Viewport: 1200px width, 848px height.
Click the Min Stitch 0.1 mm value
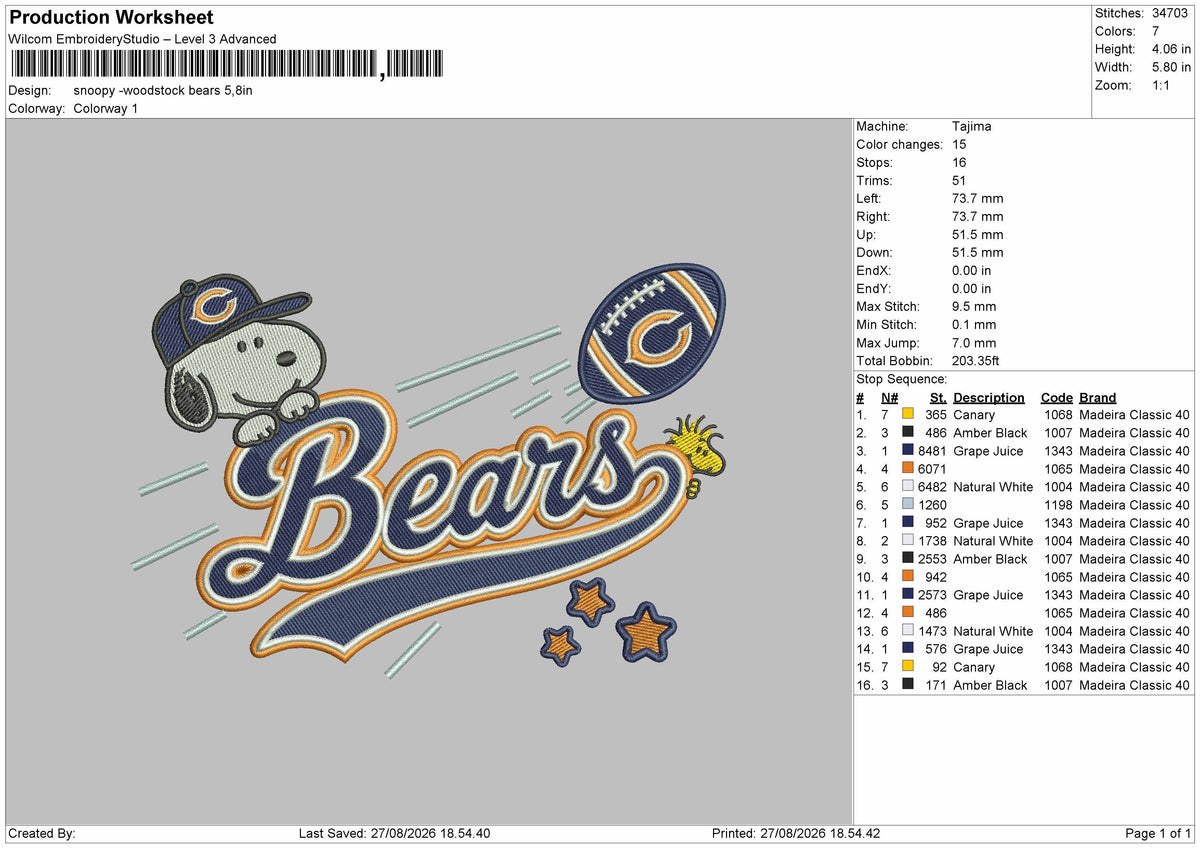coord(972,325)
